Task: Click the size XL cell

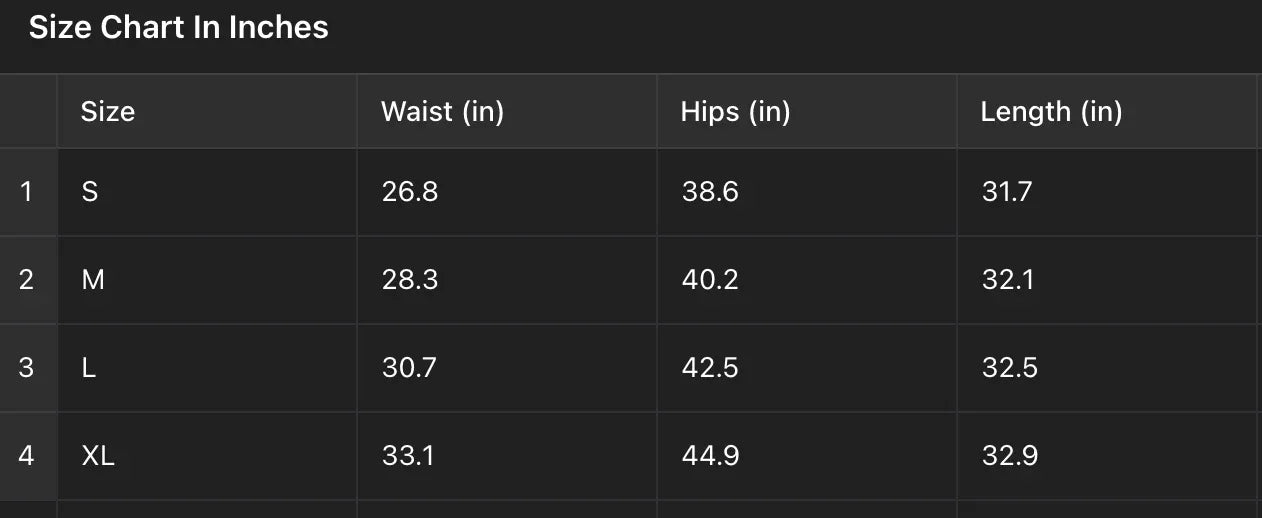Action: [98, 455]
